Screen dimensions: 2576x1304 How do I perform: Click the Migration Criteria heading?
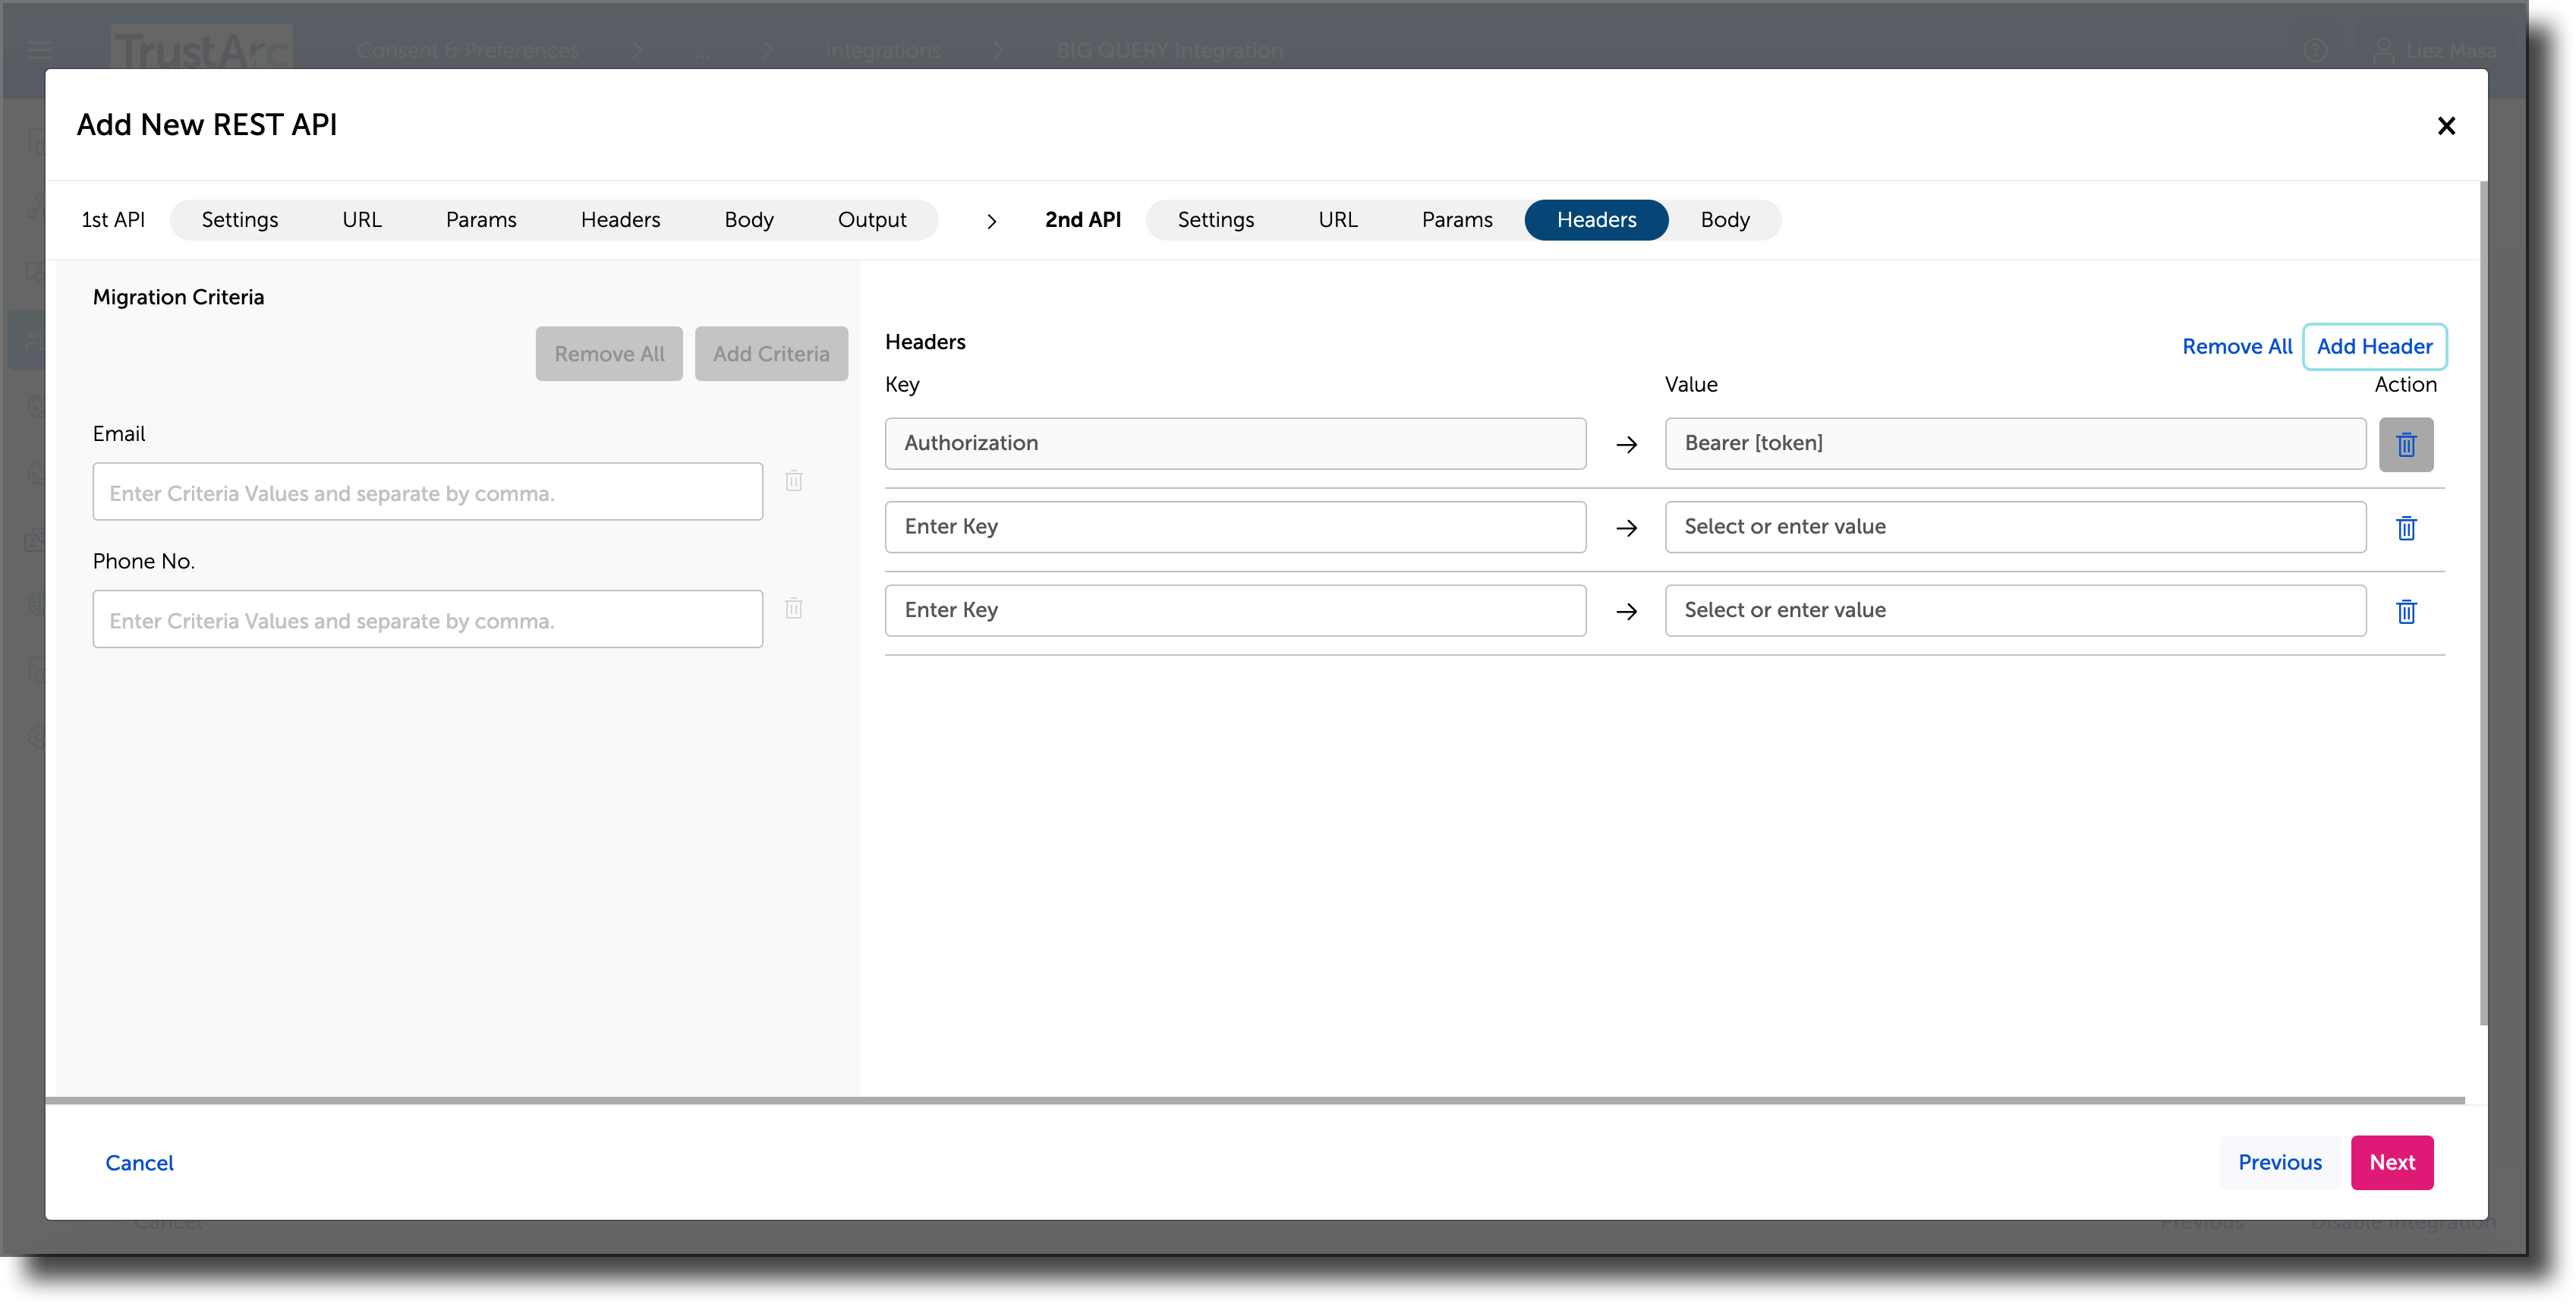coord(178,298)
